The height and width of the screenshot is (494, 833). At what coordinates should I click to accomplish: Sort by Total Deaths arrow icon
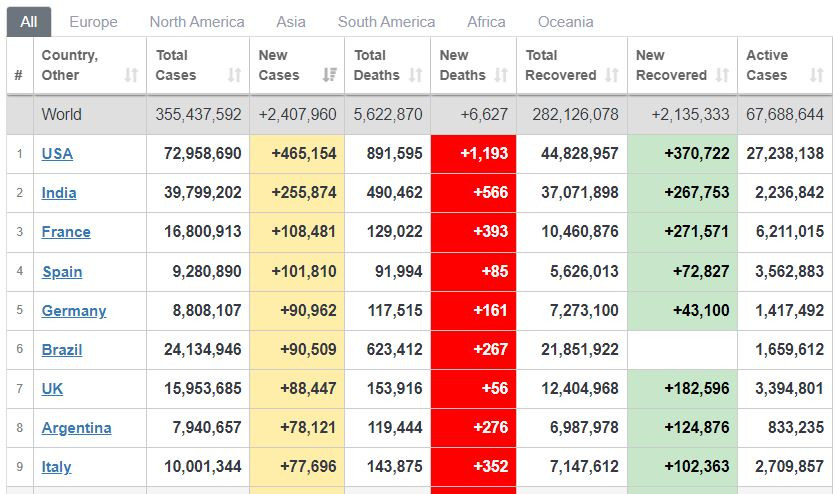(x=416, y=75)
